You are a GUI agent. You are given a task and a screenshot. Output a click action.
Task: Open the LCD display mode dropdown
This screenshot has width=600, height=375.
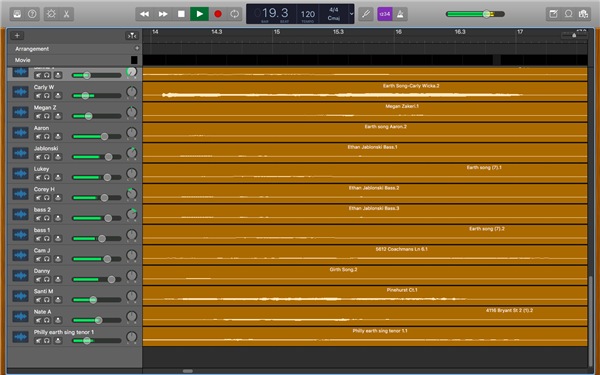tap(351, 14)
